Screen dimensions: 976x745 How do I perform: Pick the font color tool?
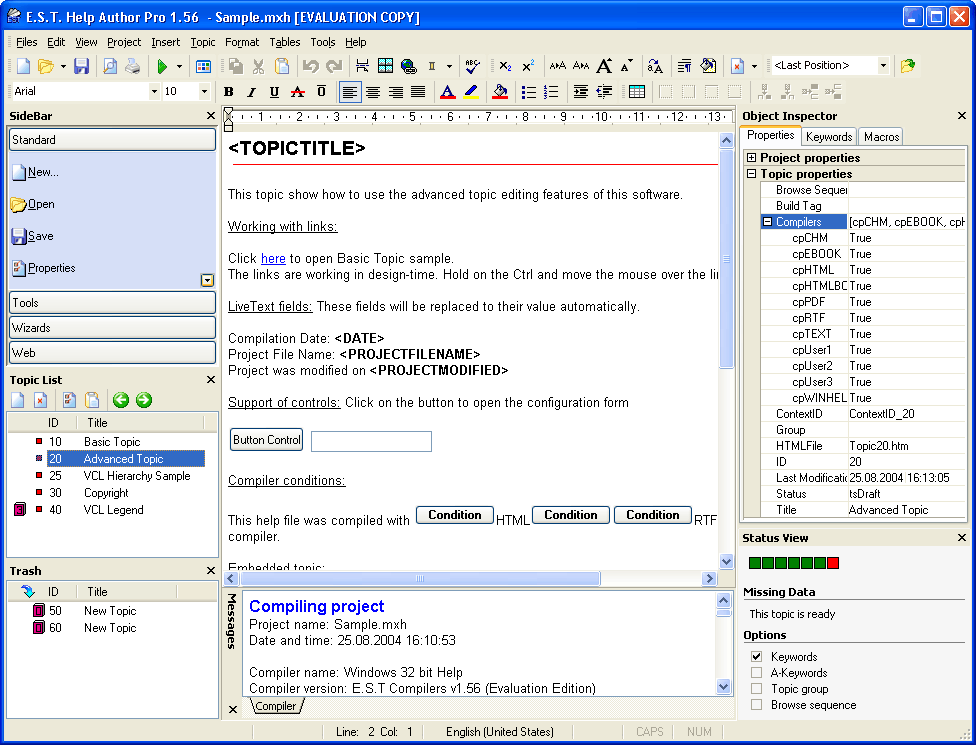point(446,92)
